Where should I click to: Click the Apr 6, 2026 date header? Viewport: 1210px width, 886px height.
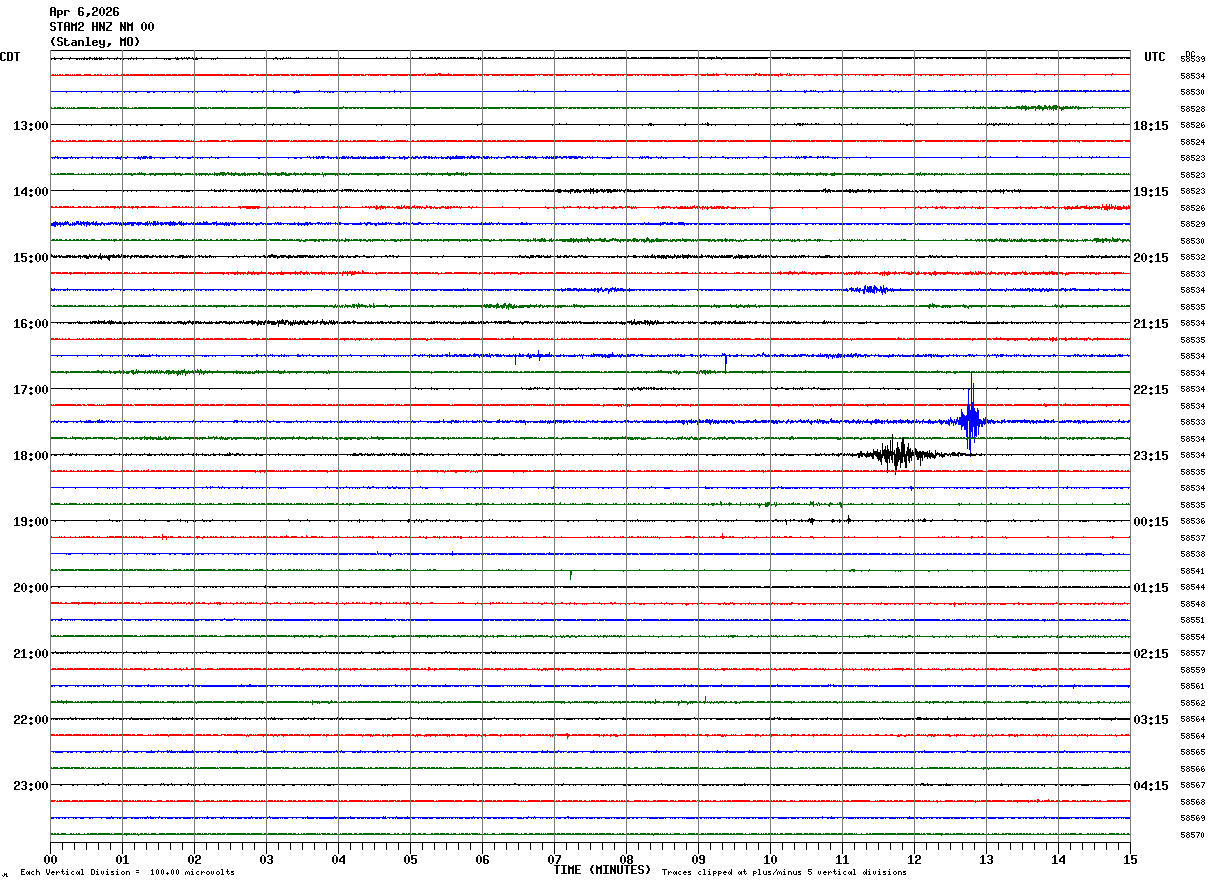pyautogui.click(x=84, y=12)
